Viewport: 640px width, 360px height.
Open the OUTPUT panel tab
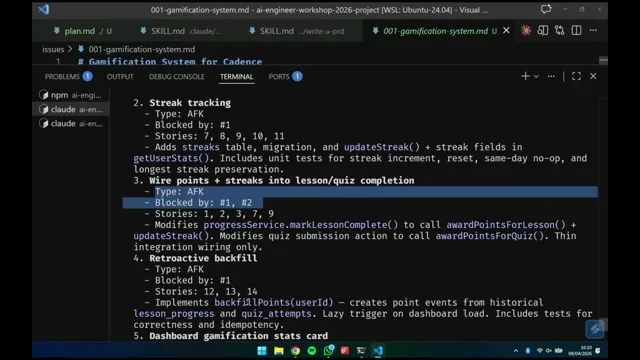coord(120,77)
